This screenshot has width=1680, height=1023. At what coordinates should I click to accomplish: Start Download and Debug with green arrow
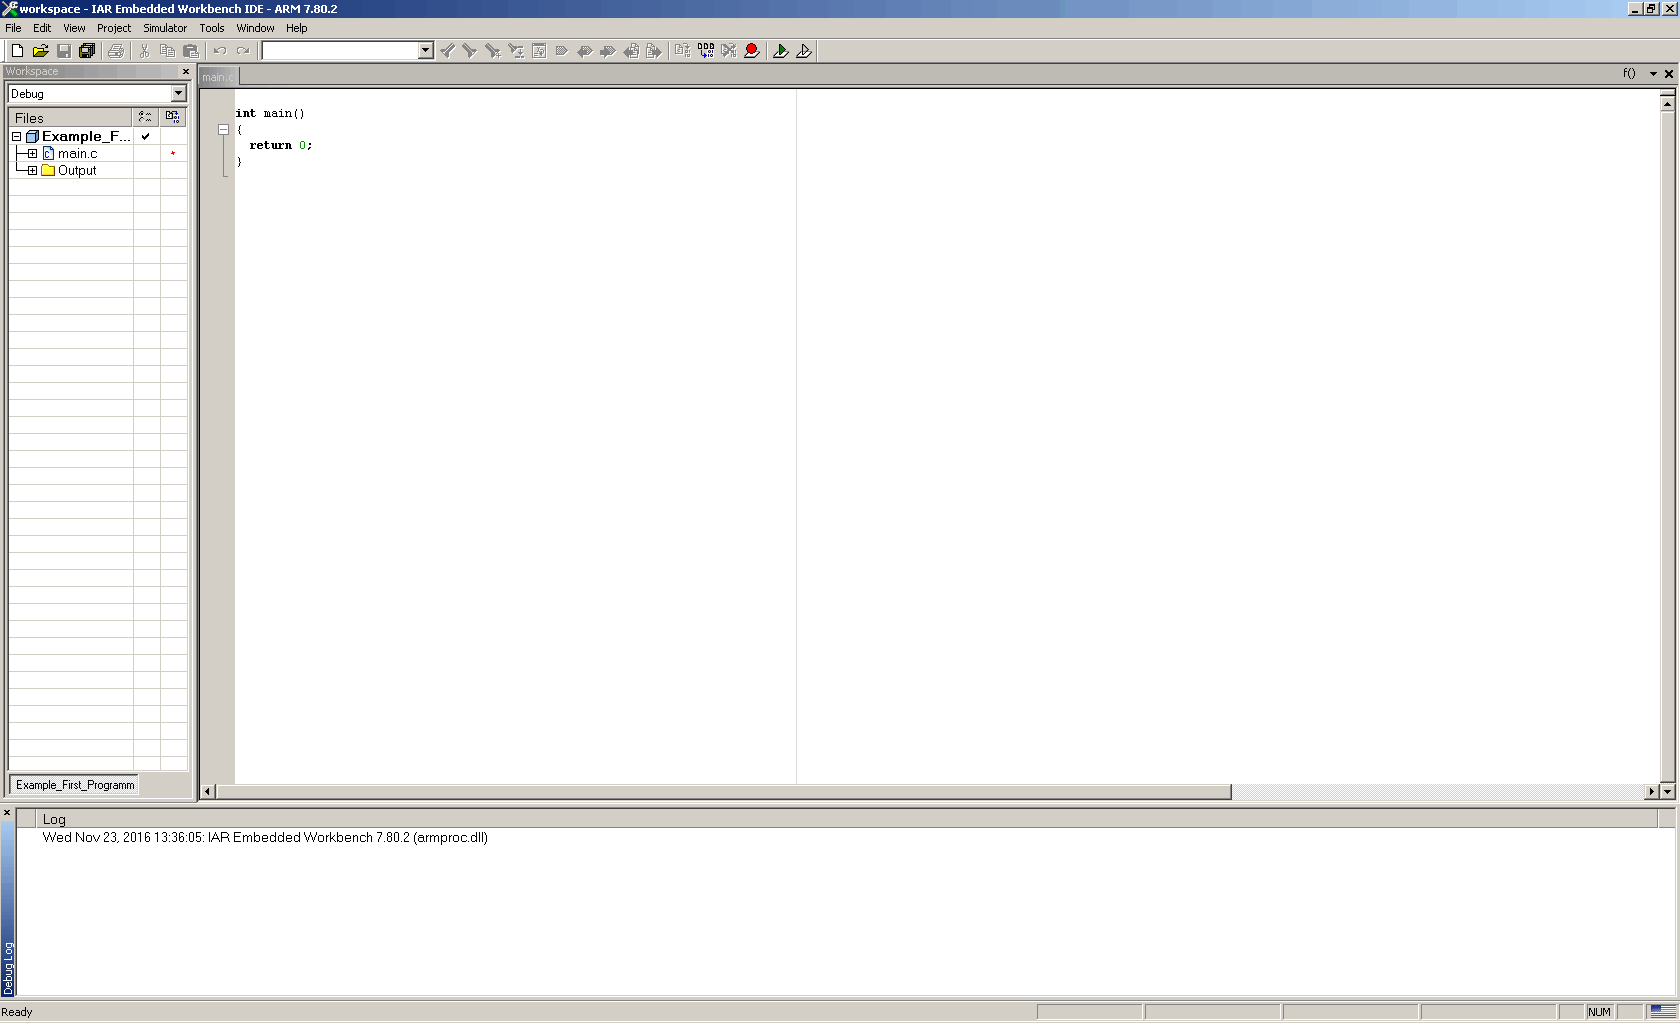pyautogui.click(x=781, y=51)
